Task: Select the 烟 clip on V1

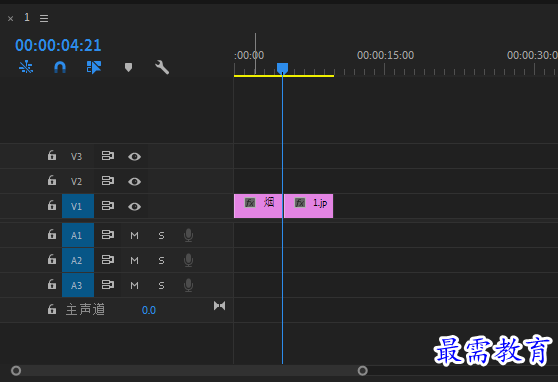Action: [x=258, y=206]
